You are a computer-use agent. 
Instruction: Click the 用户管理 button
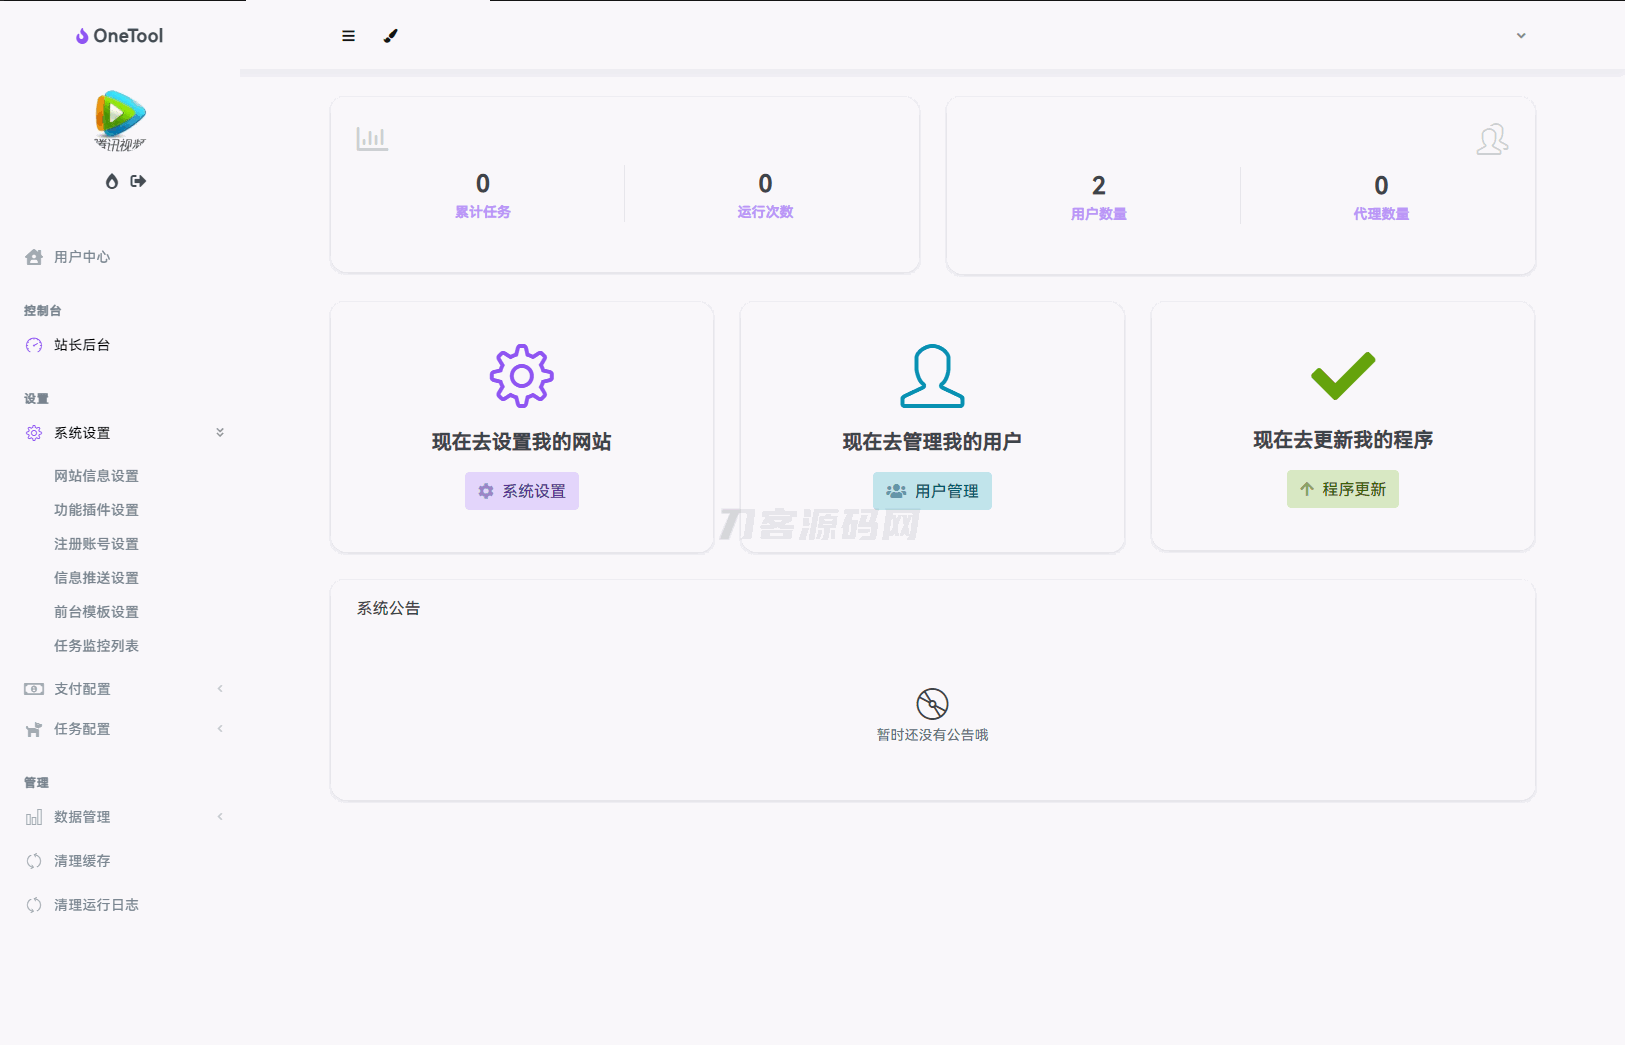pyautogui.click(x=932, y=491)
